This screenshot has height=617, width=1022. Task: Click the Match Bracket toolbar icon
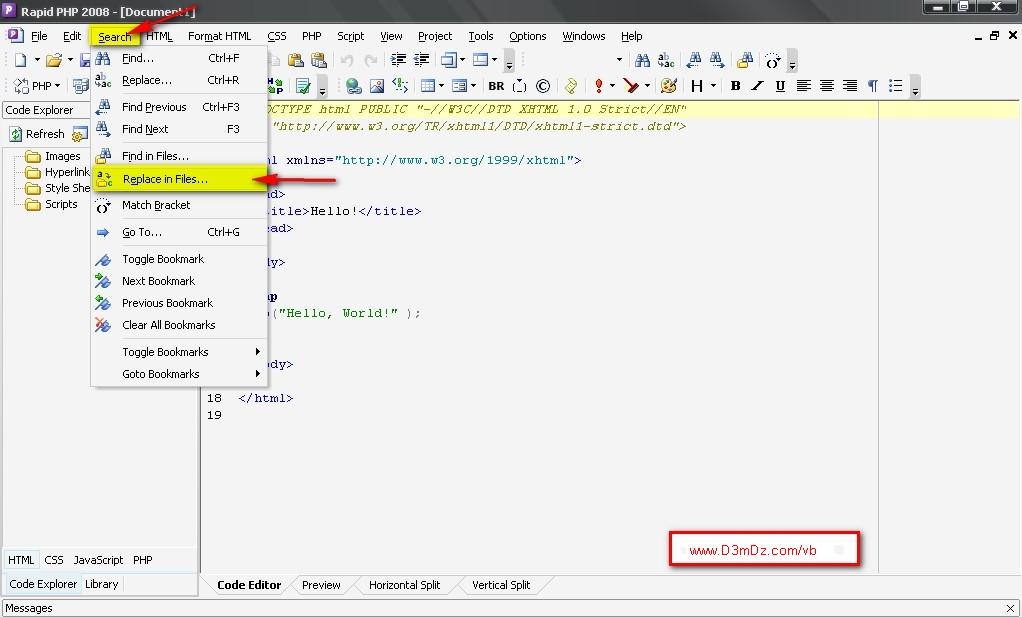772,61
